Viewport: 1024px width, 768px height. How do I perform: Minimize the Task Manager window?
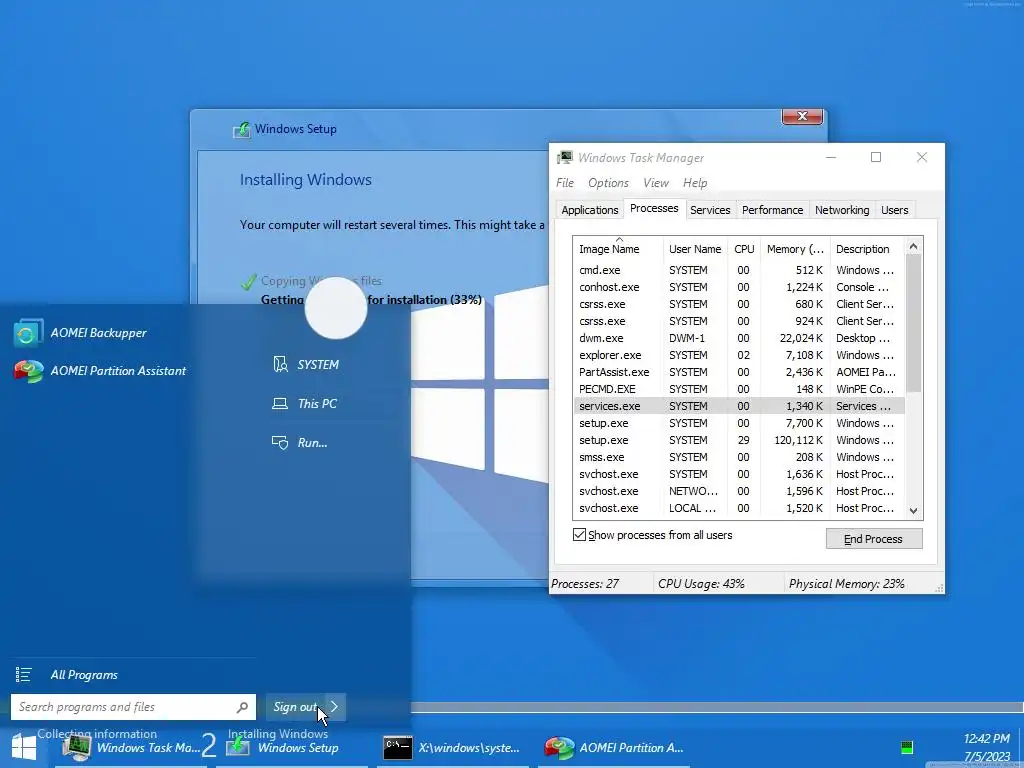click(x=831, y=157)
